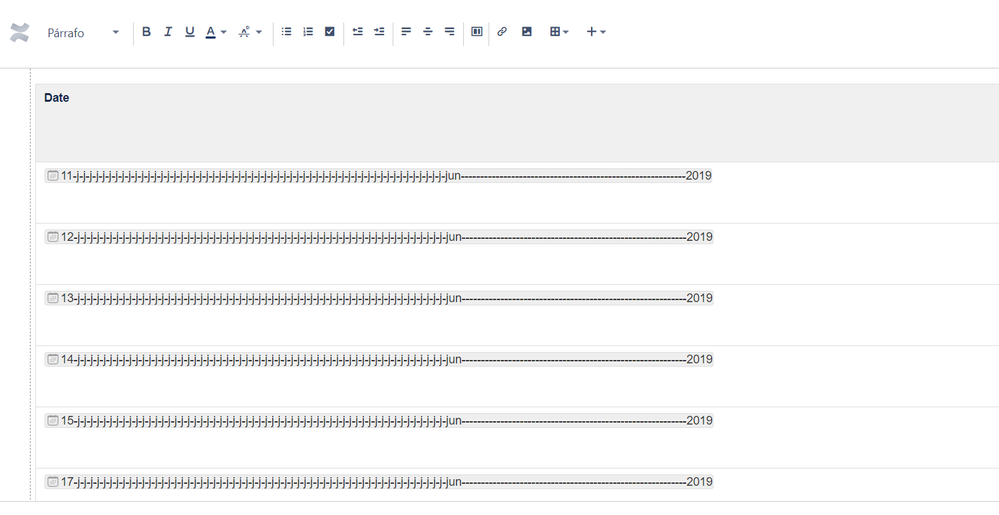Click the date lozenge starting with 11
Viewport: 999px width, 515px height.
(378, 176)
